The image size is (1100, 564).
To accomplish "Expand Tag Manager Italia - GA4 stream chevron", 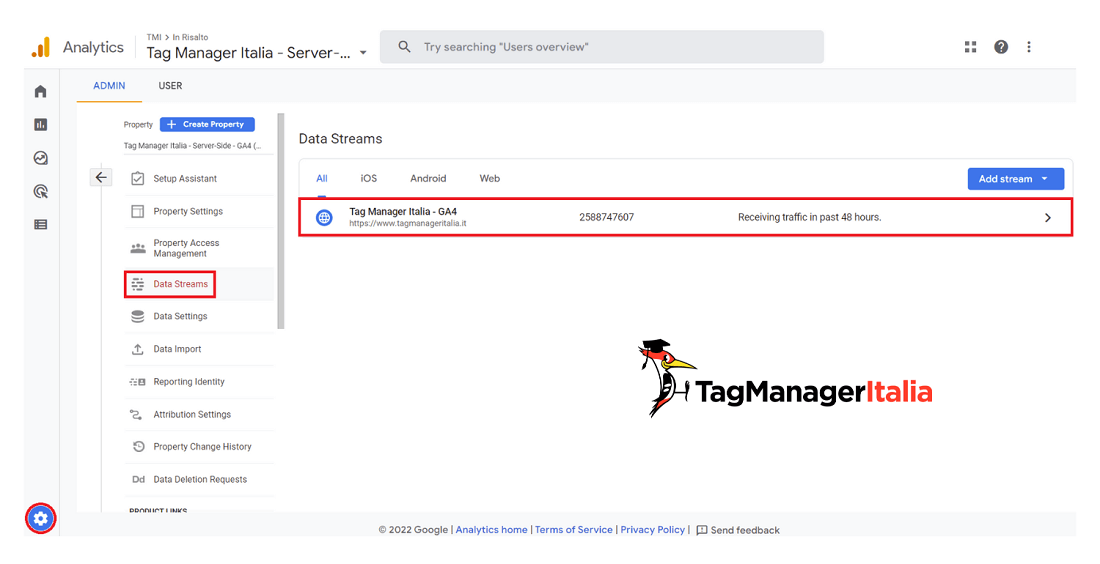I will 1047,217.
